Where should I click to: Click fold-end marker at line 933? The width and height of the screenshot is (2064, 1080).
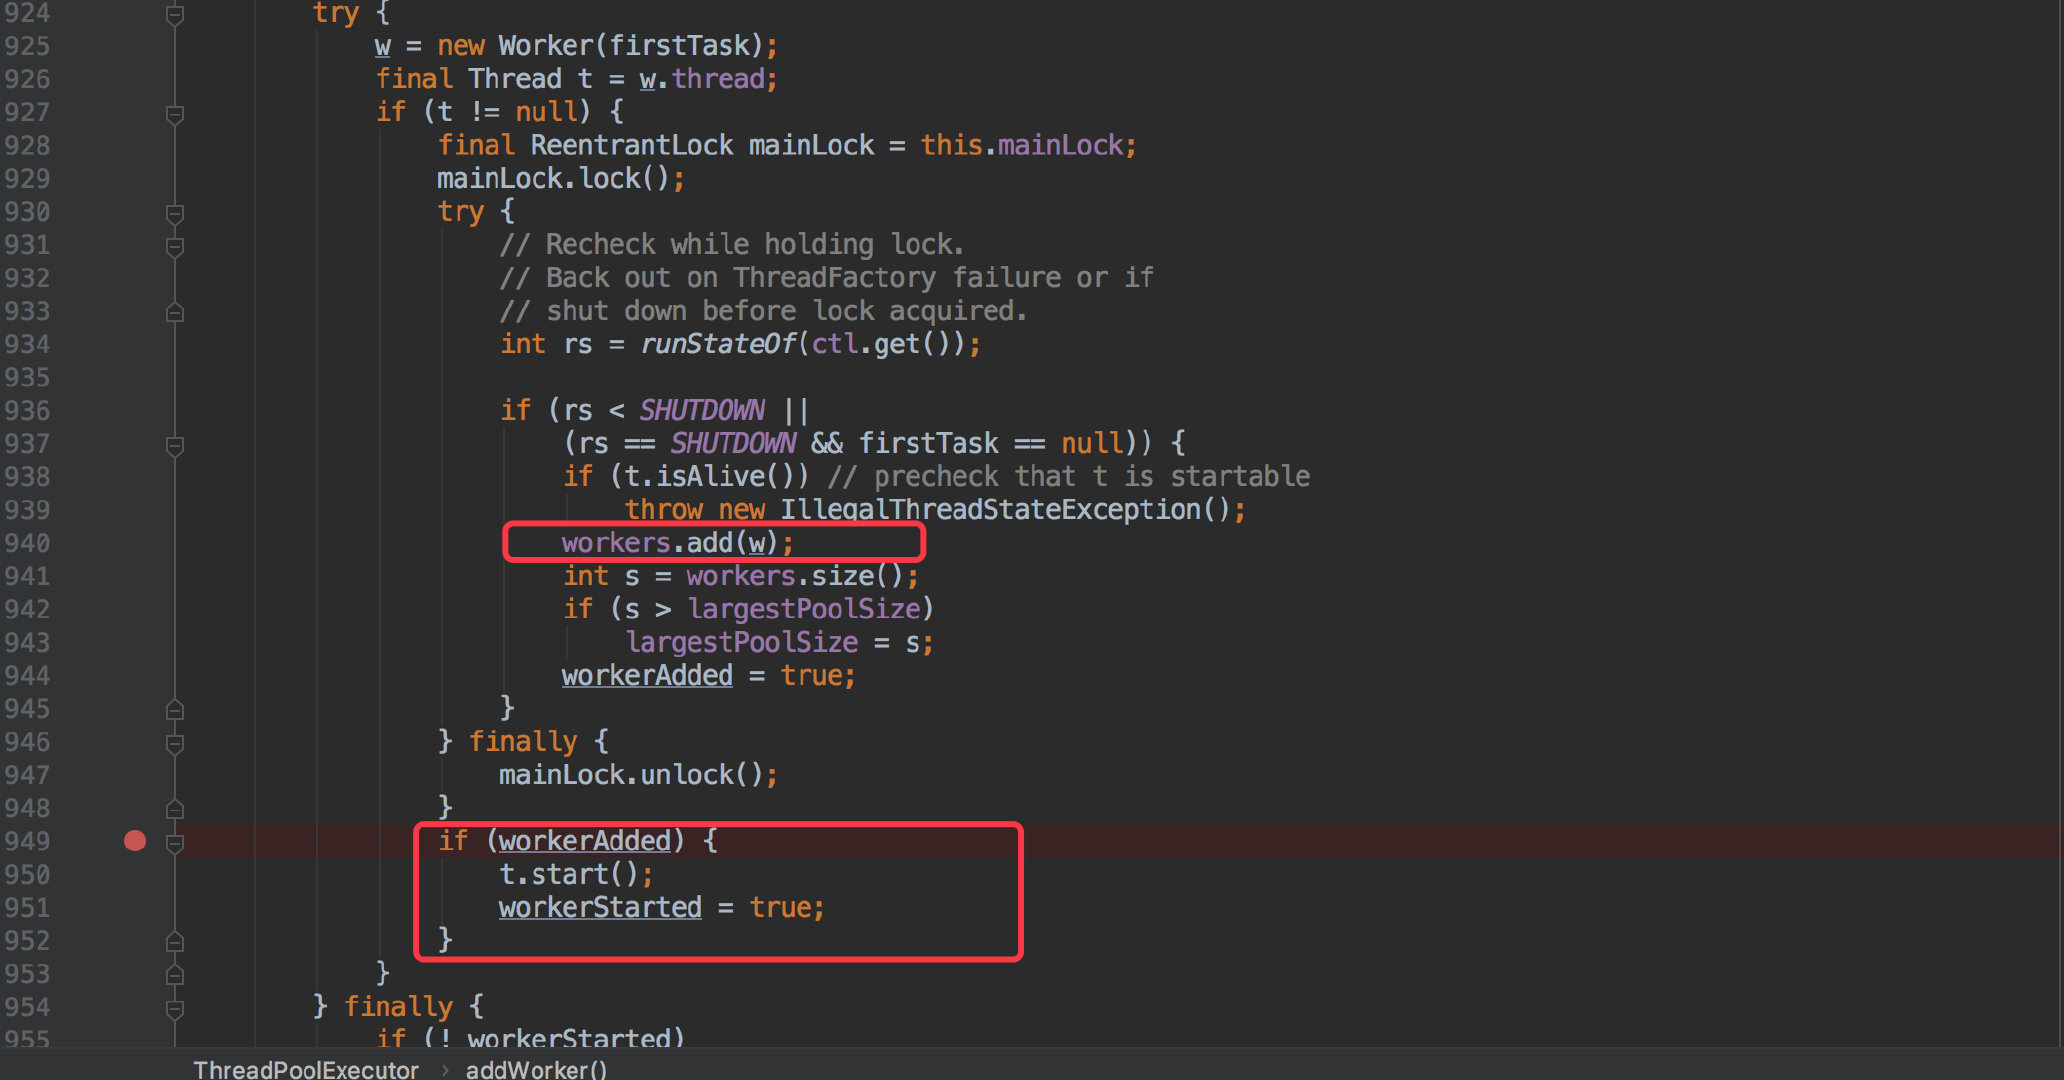175,312
